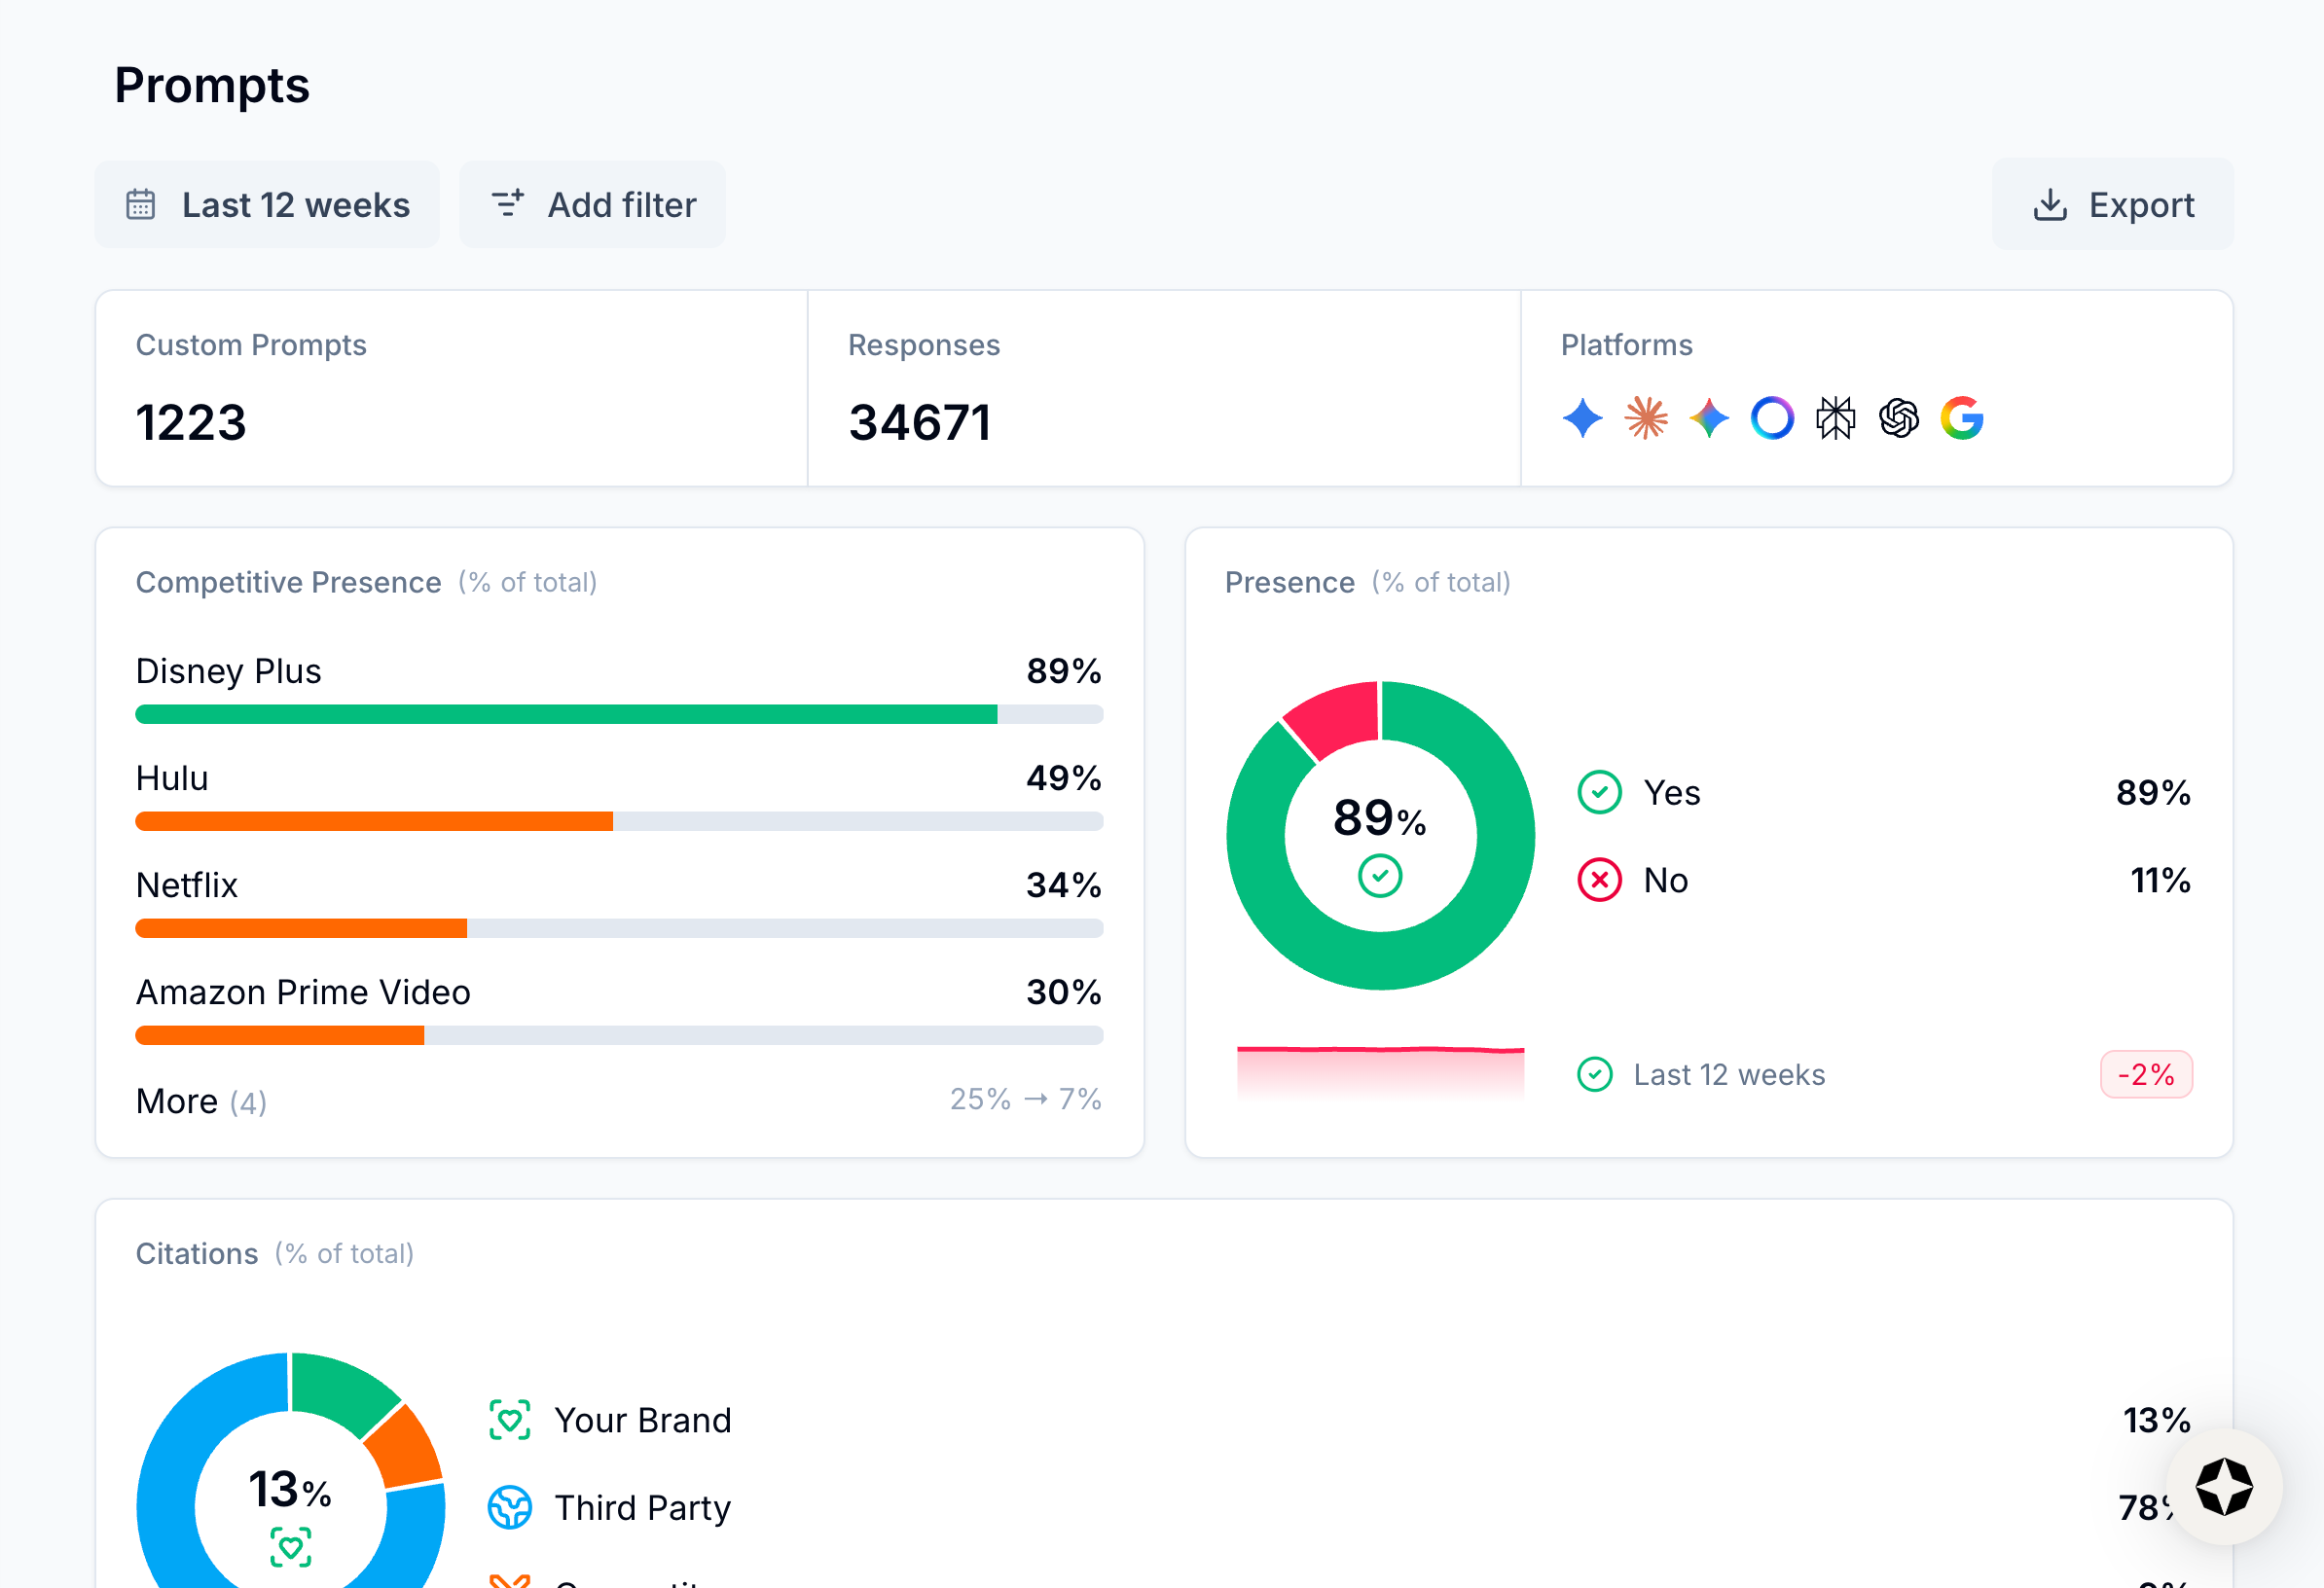Click the solid blue four-point star platform icon
Image resolution: width=2324 pixels, height=1588 pixels.
pyautogui.click(x=1582, y=418)
